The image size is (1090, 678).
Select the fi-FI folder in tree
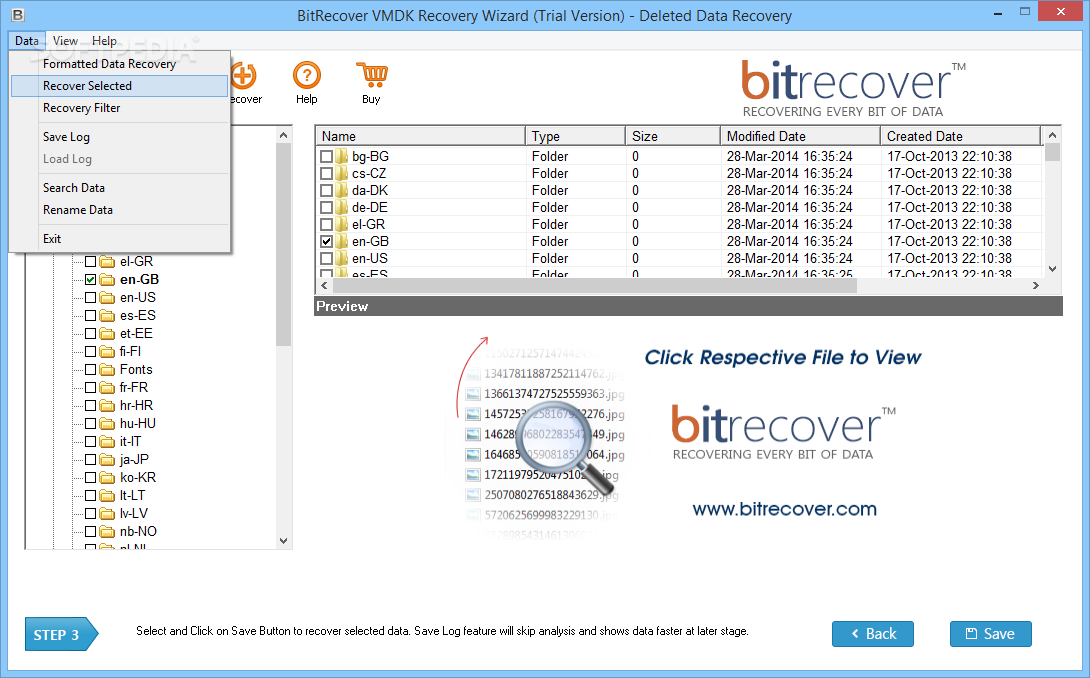(131, 352)
